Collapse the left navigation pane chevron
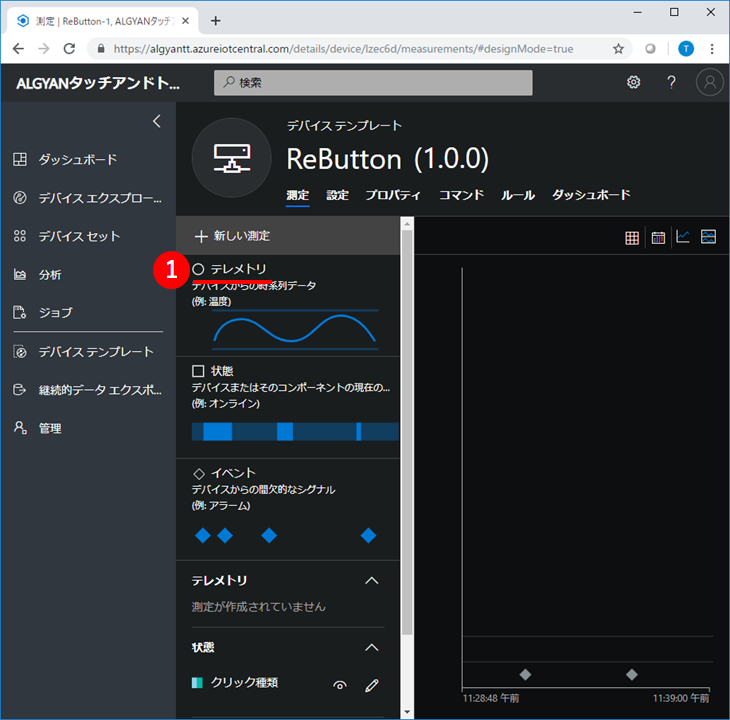This screenshot has width=730, height=720. click(157, 121)
